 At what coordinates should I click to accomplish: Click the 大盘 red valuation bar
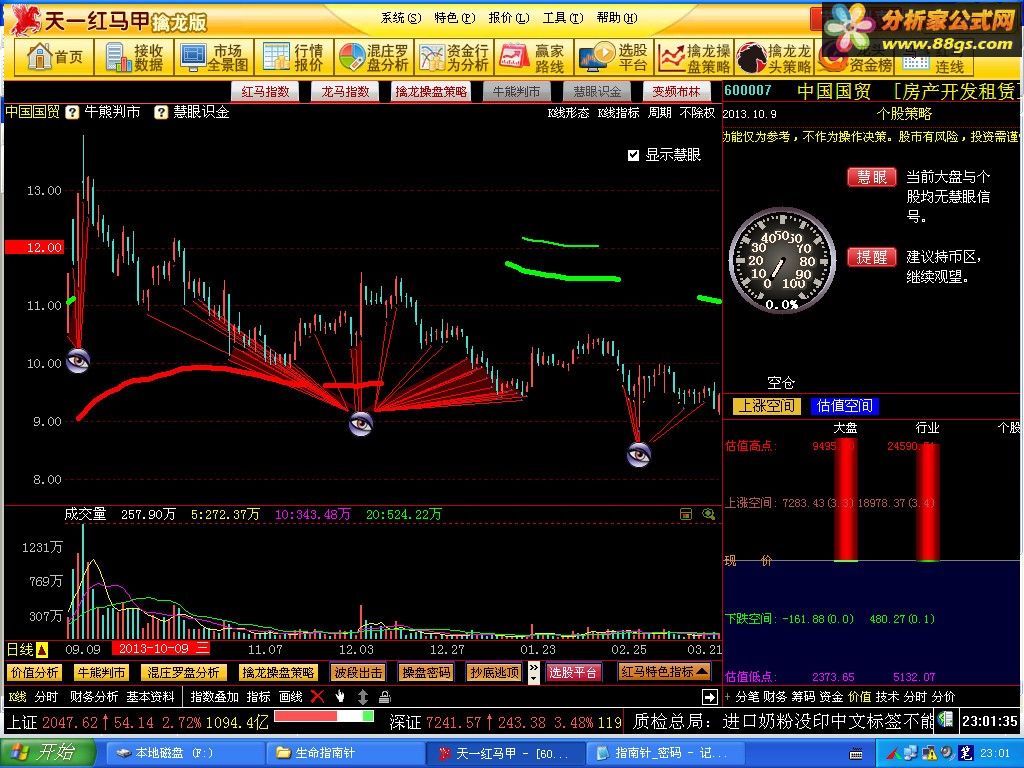tap(846, 500)
